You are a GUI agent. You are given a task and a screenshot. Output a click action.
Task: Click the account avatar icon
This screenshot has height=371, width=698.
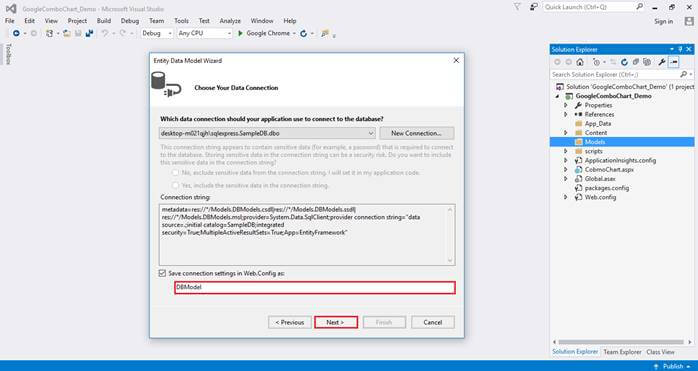tap(689, 21)
